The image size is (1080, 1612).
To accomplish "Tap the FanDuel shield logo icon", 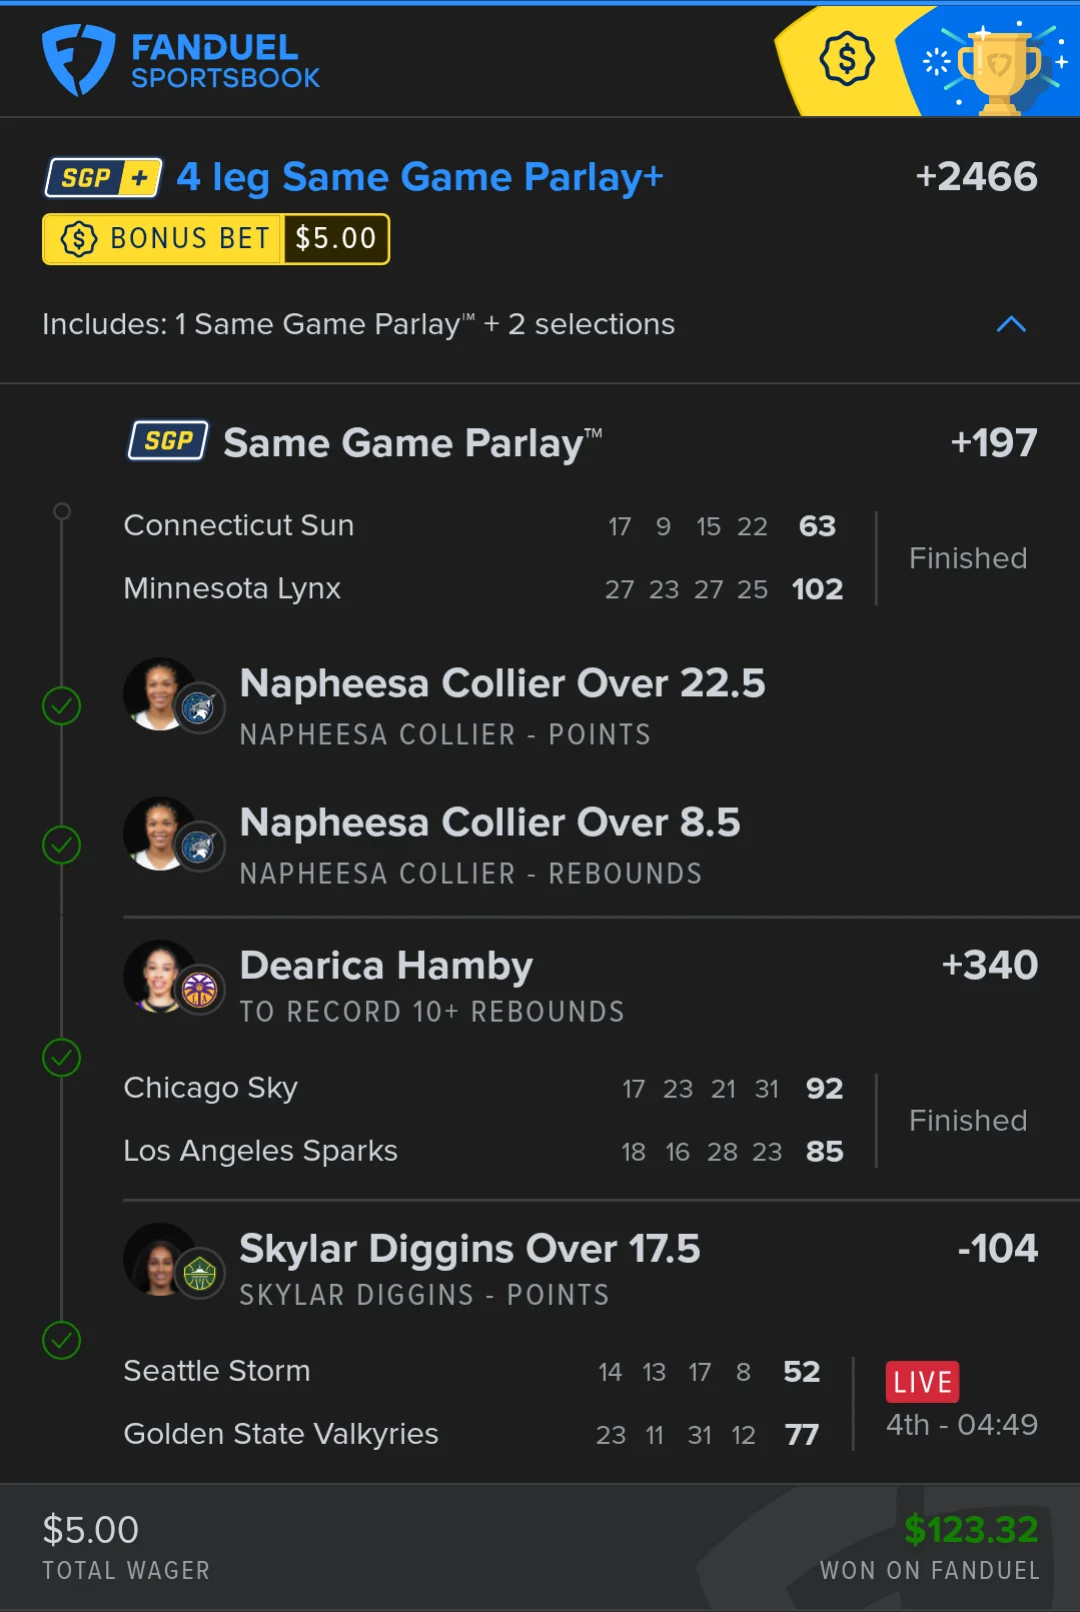I will click(x=78, y=60).
